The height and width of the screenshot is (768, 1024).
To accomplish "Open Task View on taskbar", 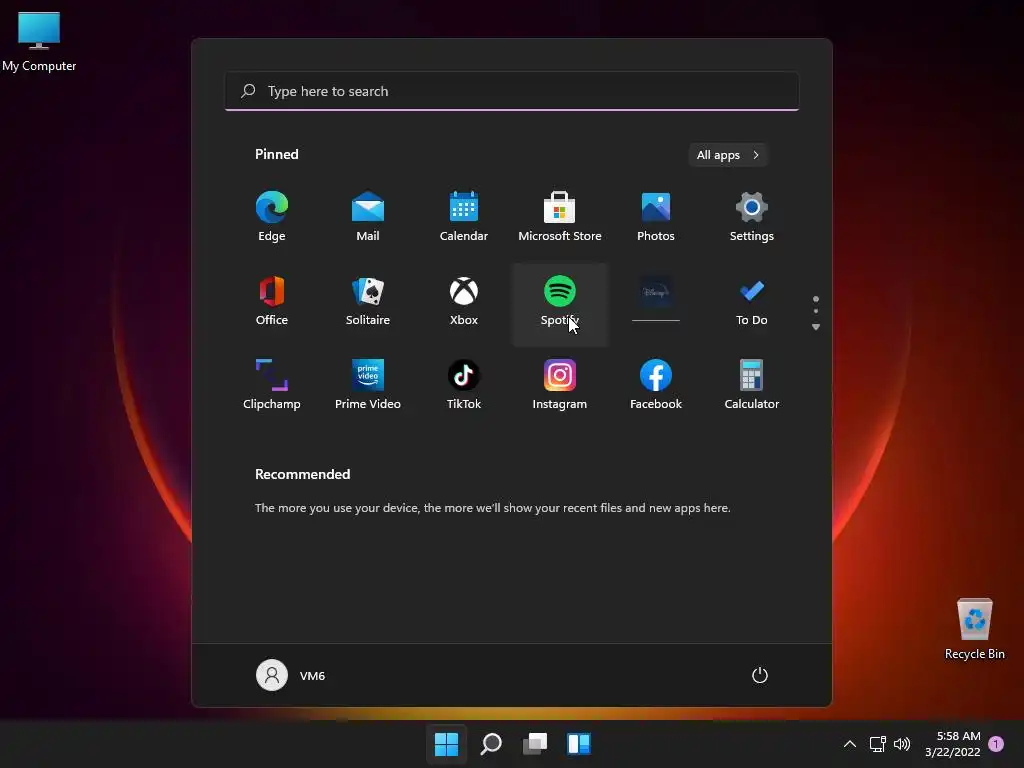I will tap(535, 743).
